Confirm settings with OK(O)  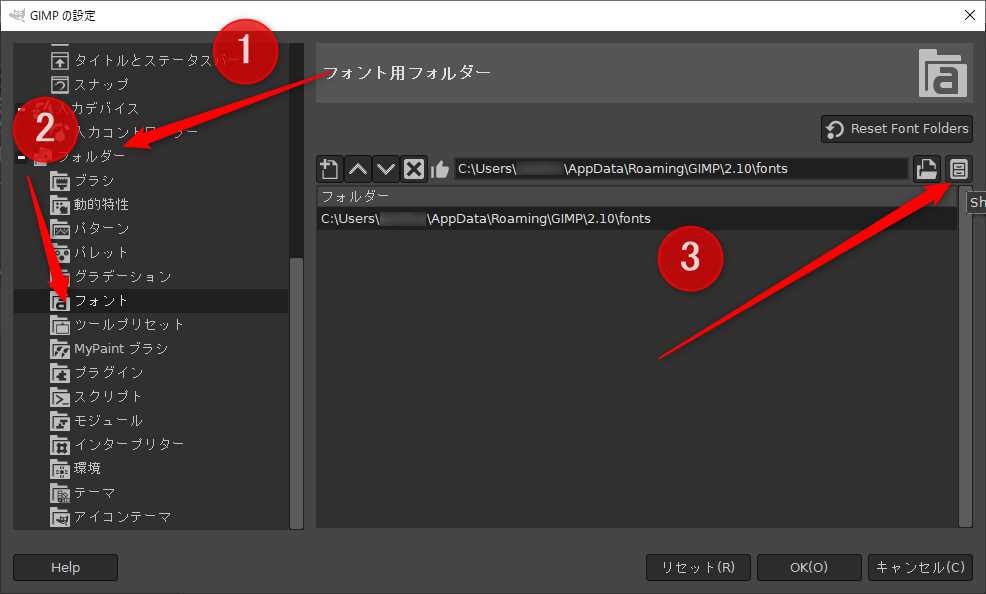[x=809, y=568]
